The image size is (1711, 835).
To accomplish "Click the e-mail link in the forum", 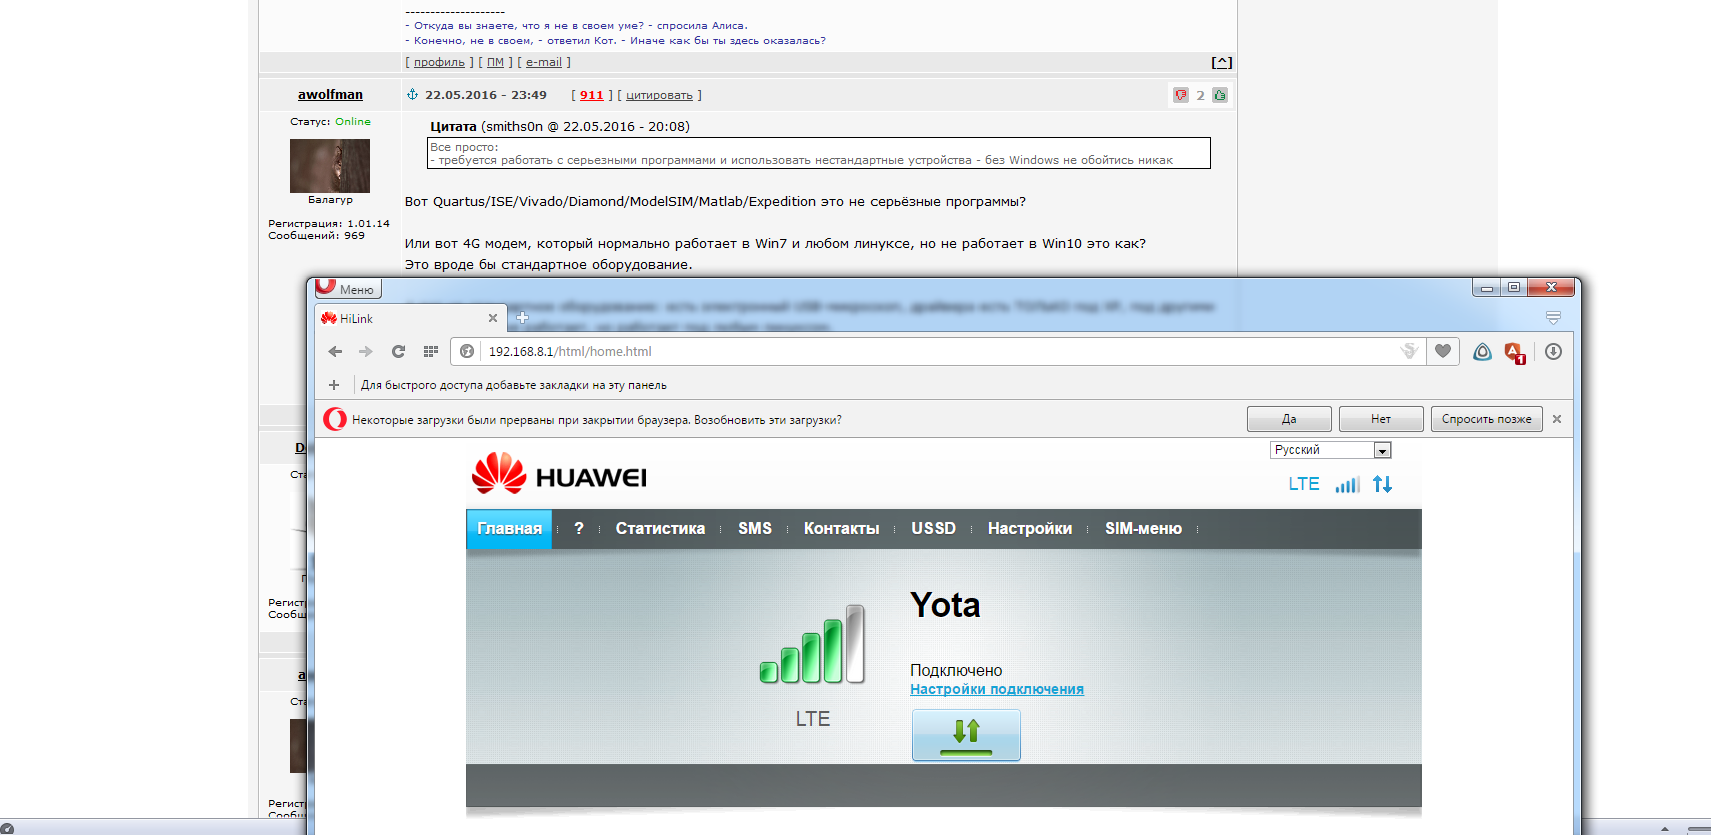I will coord(544,62).
